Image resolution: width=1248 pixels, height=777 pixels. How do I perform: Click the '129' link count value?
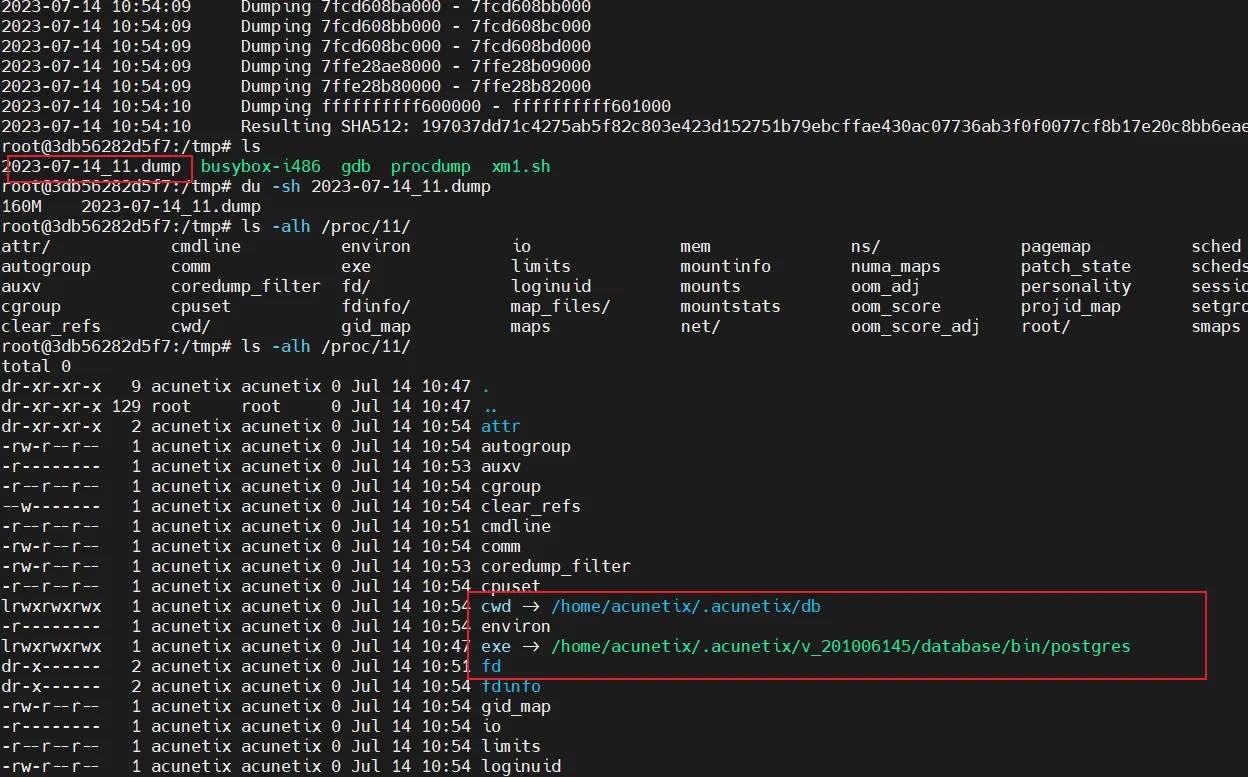[126, 407]
